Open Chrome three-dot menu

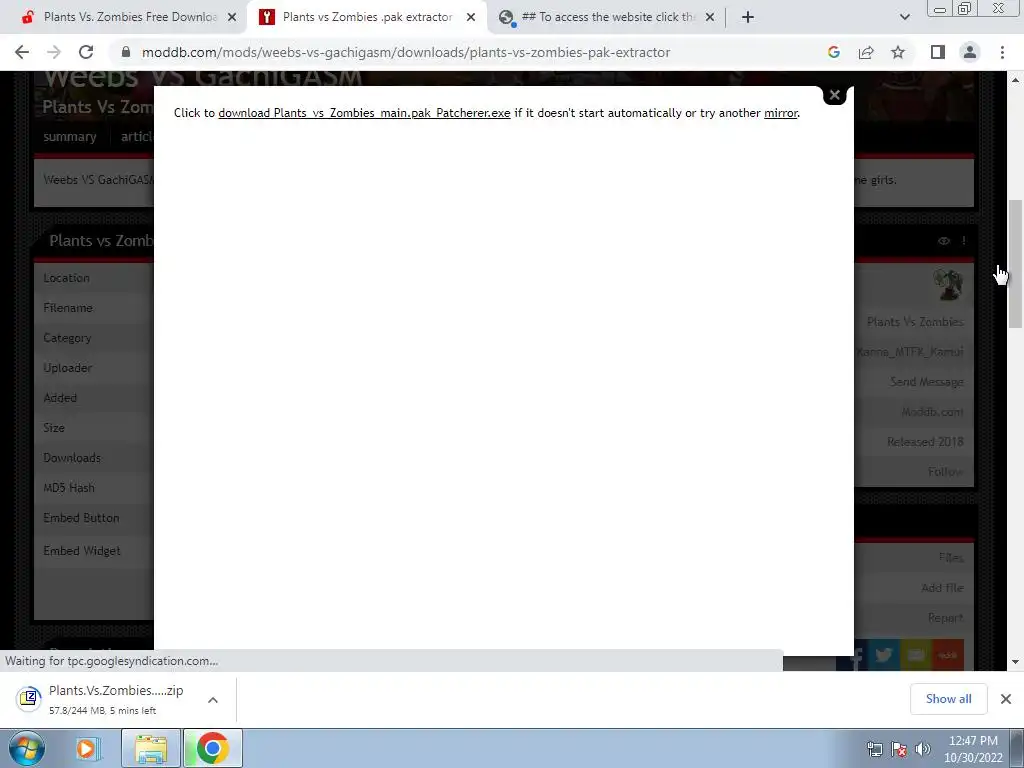[1002, 52]
